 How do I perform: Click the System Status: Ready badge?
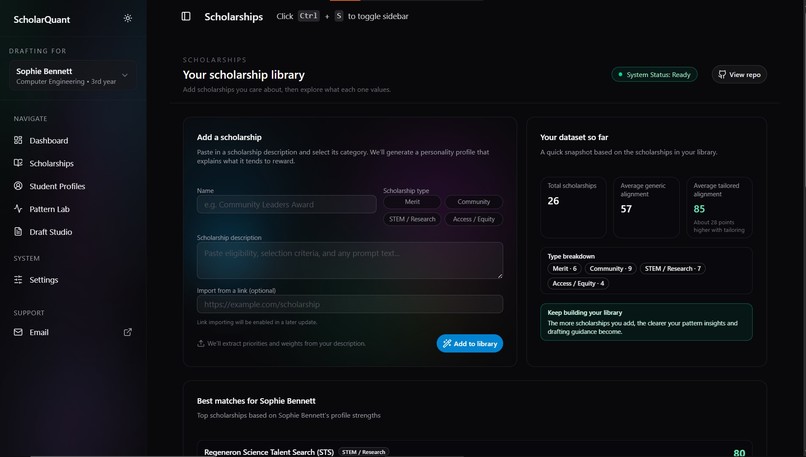pos(654,75)
